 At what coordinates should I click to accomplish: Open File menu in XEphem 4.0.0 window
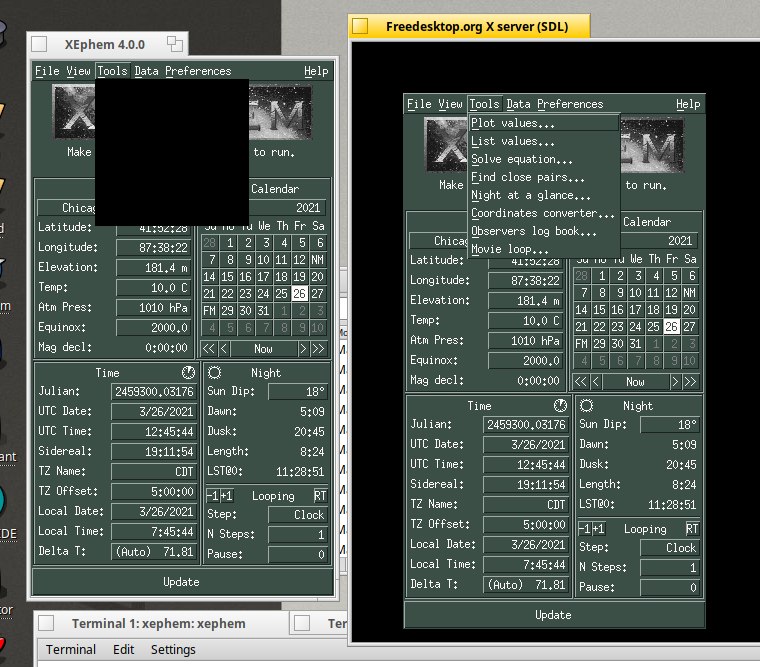pos(47,71)
